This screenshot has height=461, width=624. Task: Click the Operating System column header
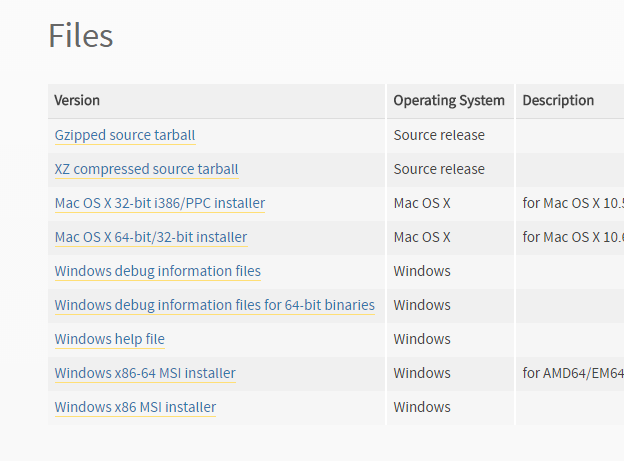[449, 101]
